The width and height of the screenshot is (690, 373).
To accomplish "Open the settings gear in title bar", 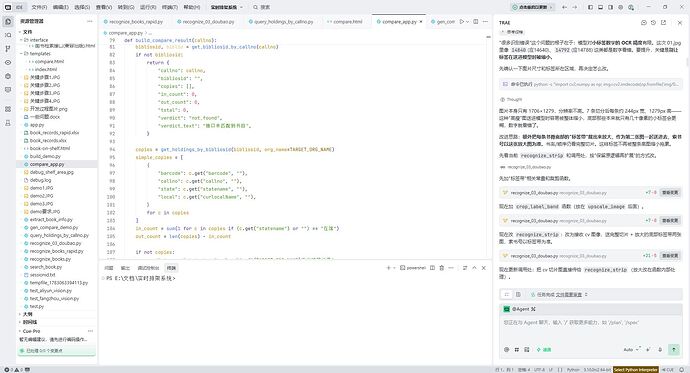I will (621, 7).
